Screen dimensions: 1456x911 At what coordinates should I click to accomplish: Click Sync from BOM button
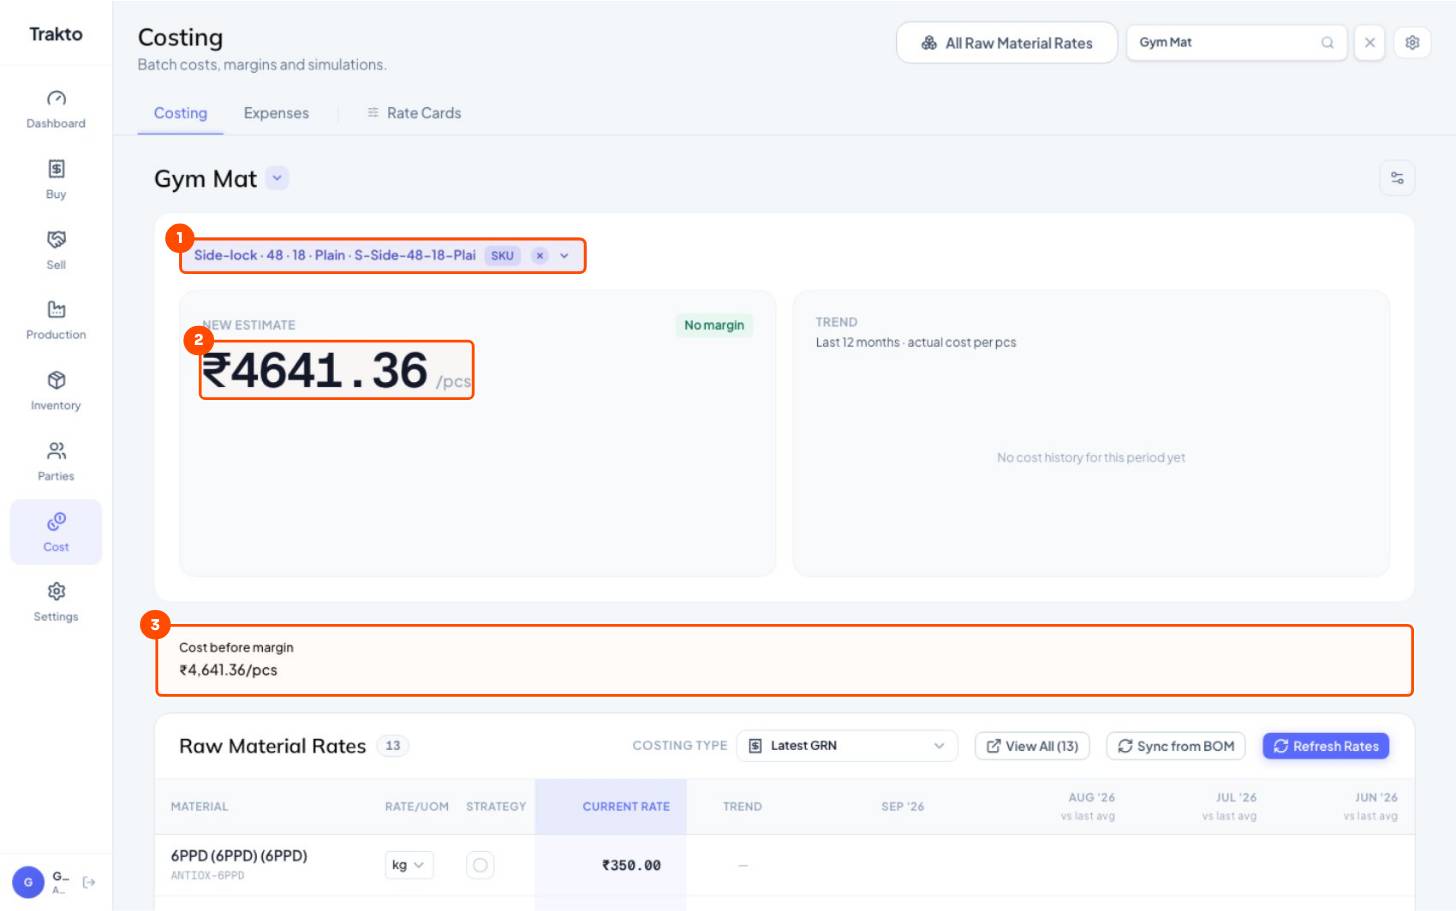pyautogui.click(x=1176, y=746)
